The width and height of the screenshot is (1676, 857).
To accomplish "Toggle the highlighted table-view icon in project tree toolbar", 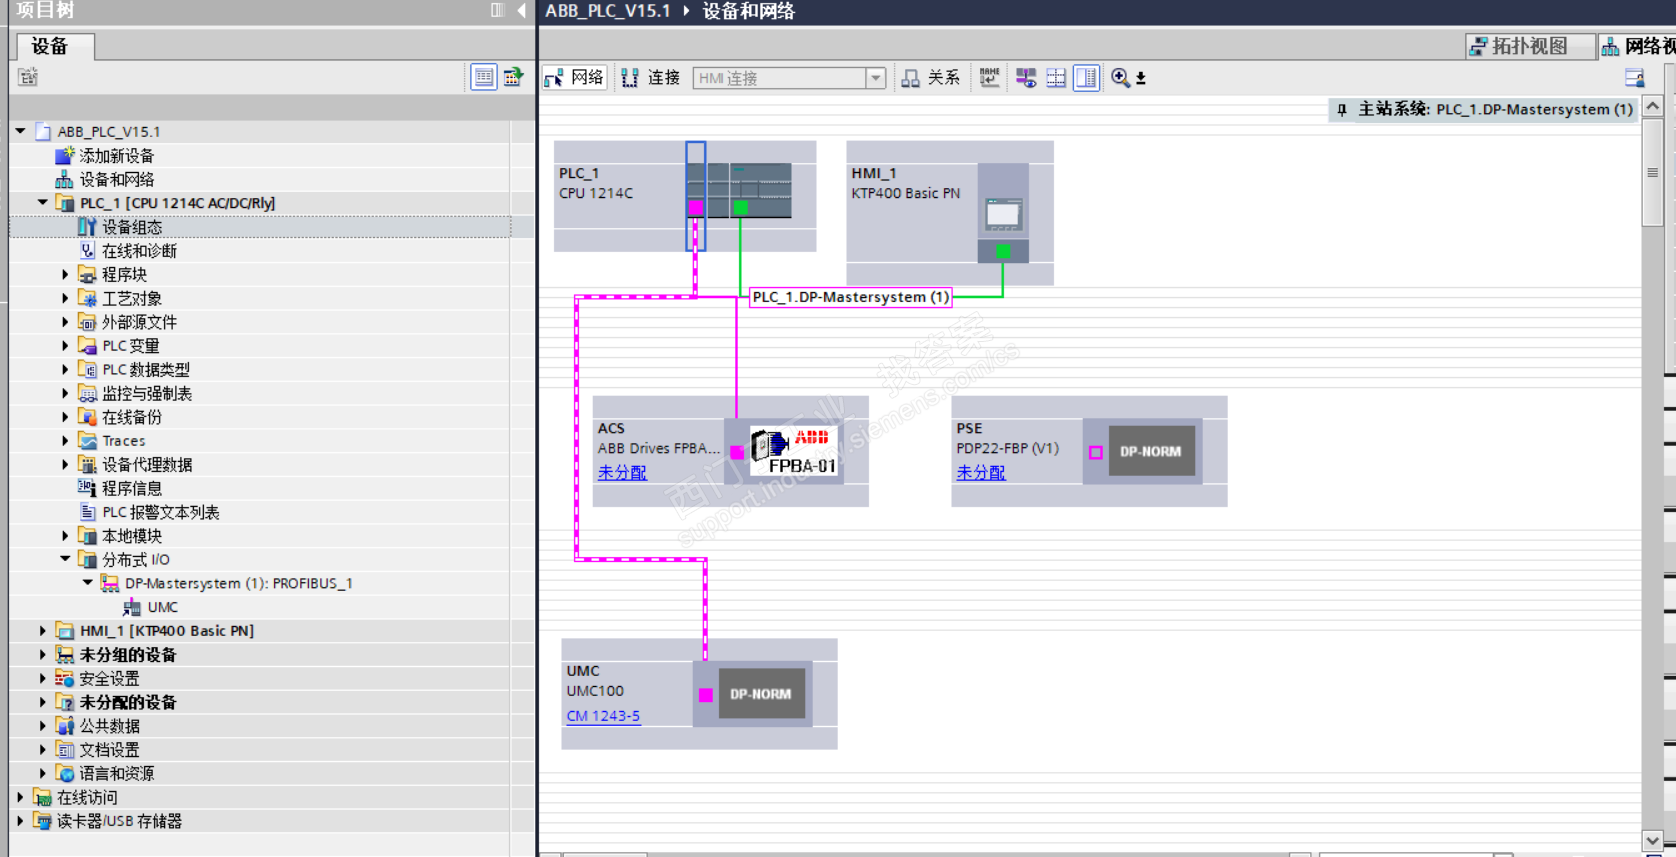I will pyautogui.click(x=484, y=77).
